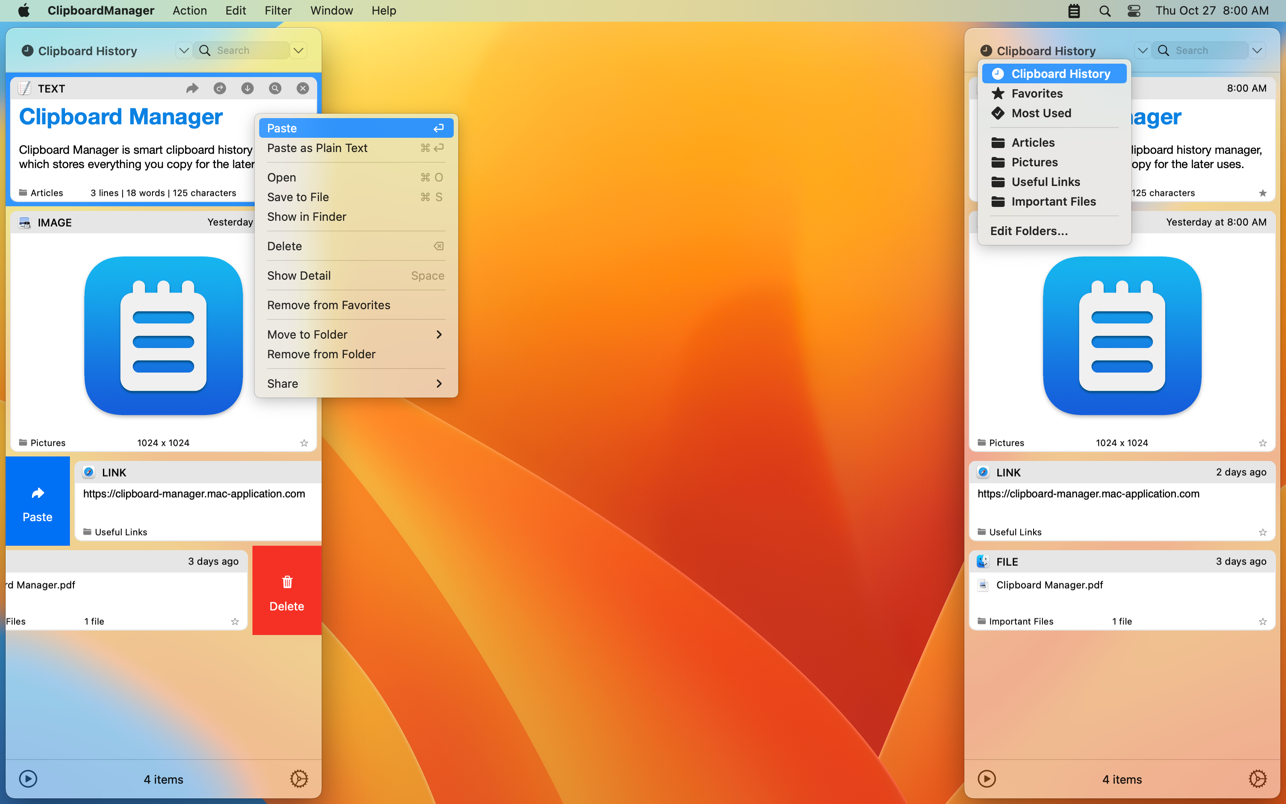Toggle favorite star on right panel image item
1286x804 pixels.
click(x=1262, y=443)
